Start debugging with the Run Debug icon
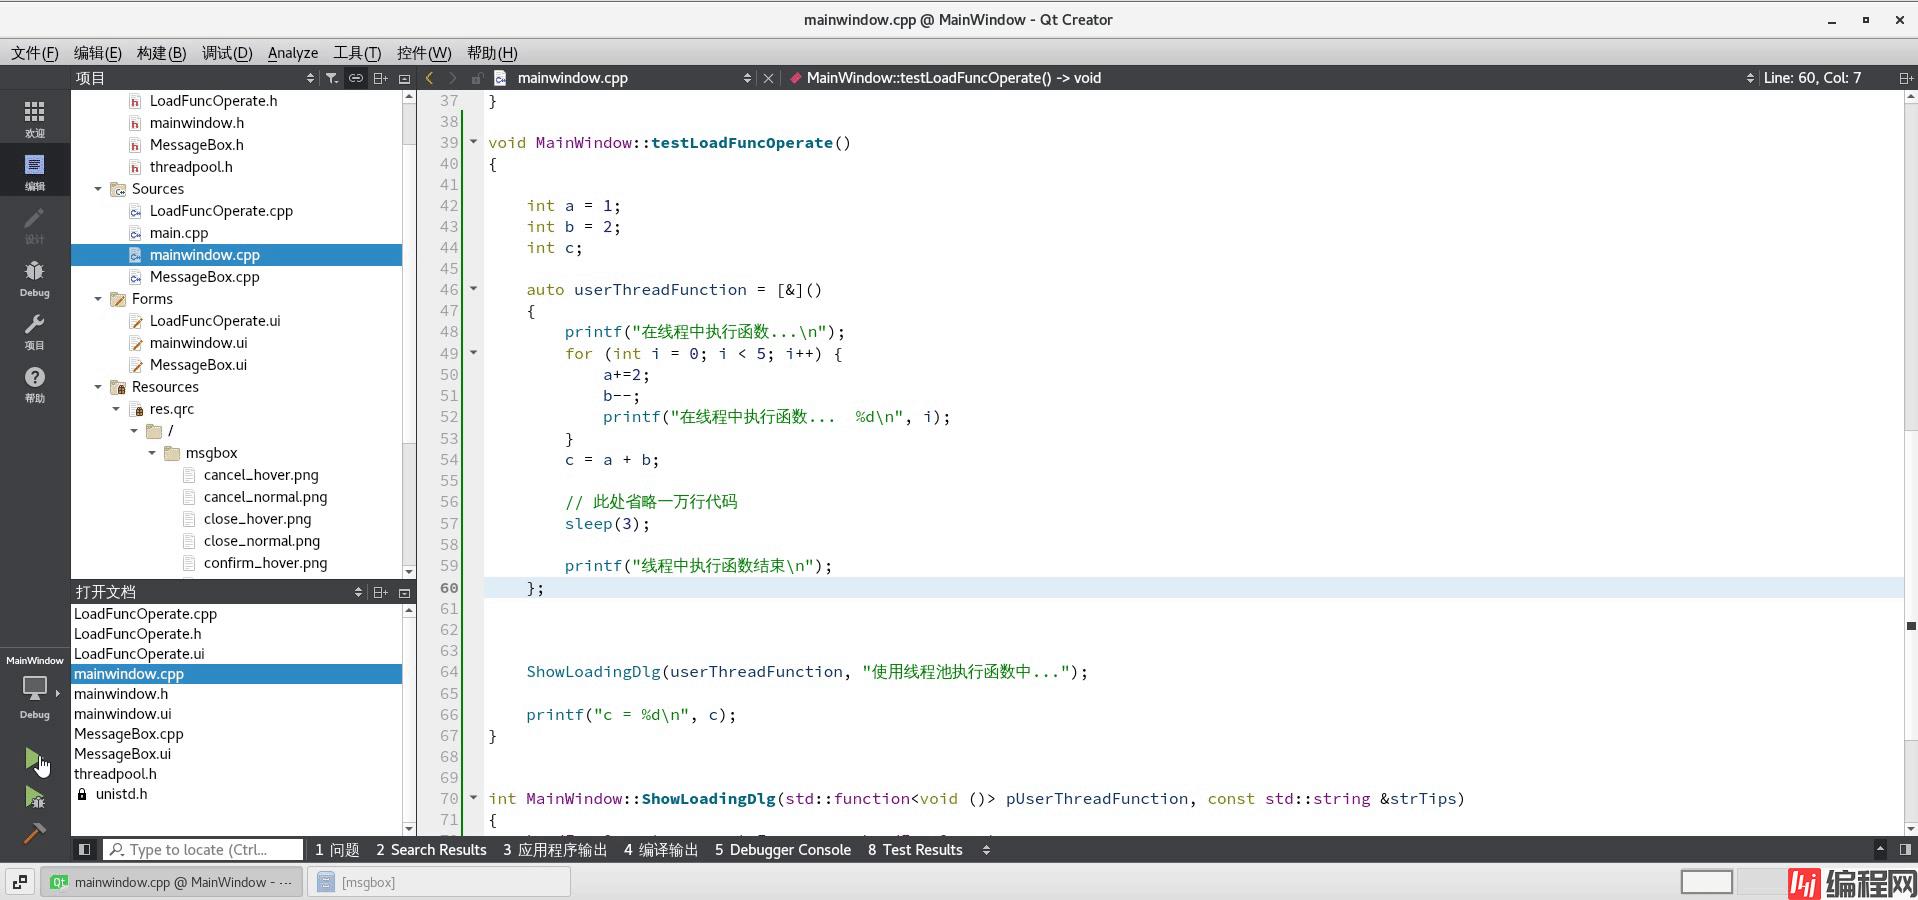Viewport: 1918px width, 900px height. tap(34, 797)
